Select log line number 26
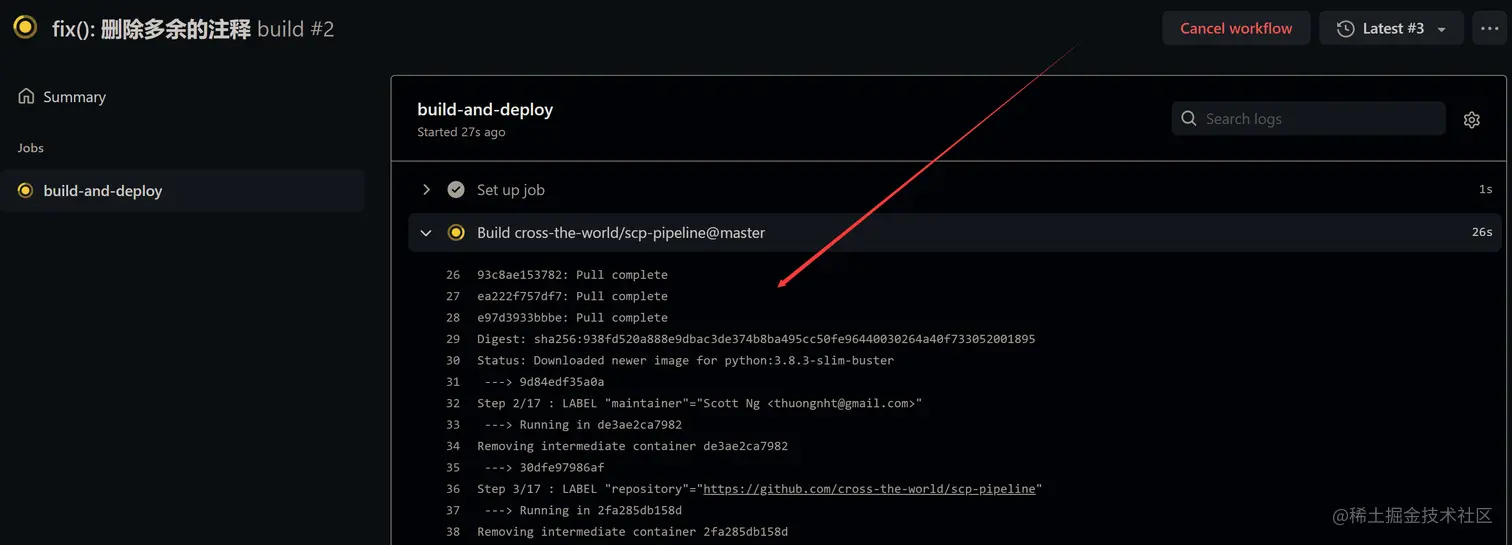The width and height of the screenshot is (1512, 545). pyautogui.click(x=453, y=275)
